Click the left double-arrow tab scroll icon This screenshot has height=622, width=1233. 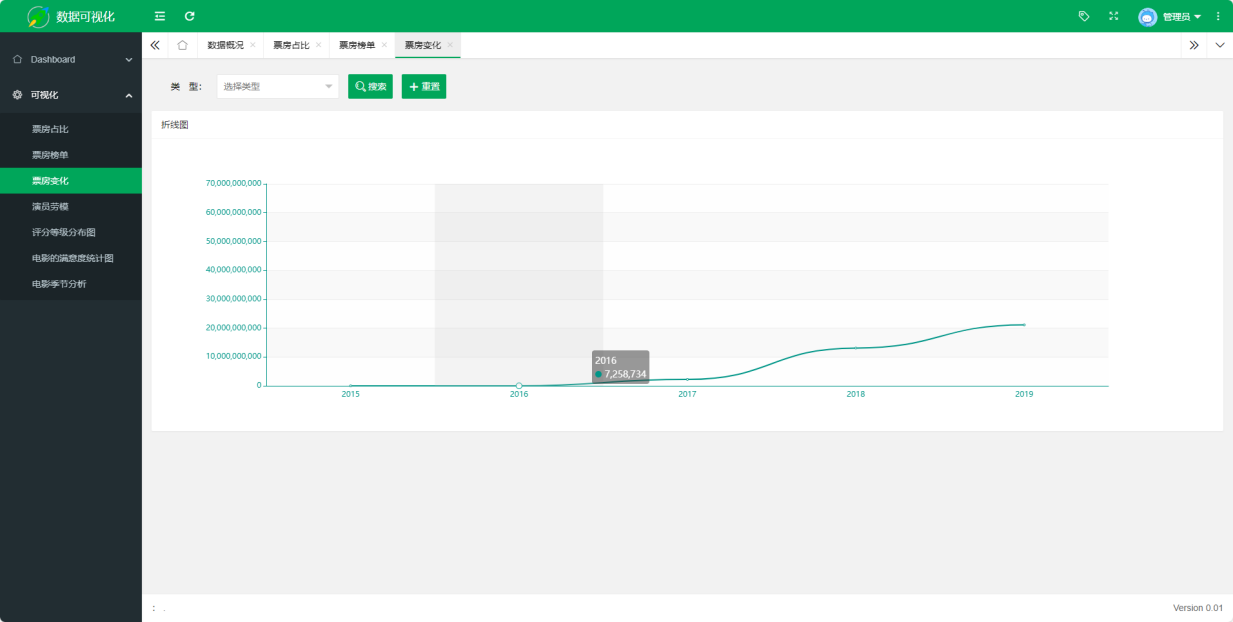pyautogui.click(x=155, y=45)
